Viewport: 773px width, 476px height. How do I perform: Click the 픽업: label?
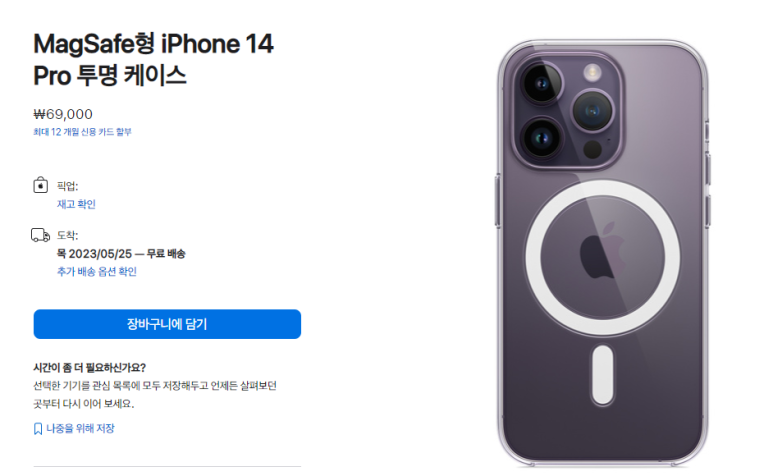68,186
